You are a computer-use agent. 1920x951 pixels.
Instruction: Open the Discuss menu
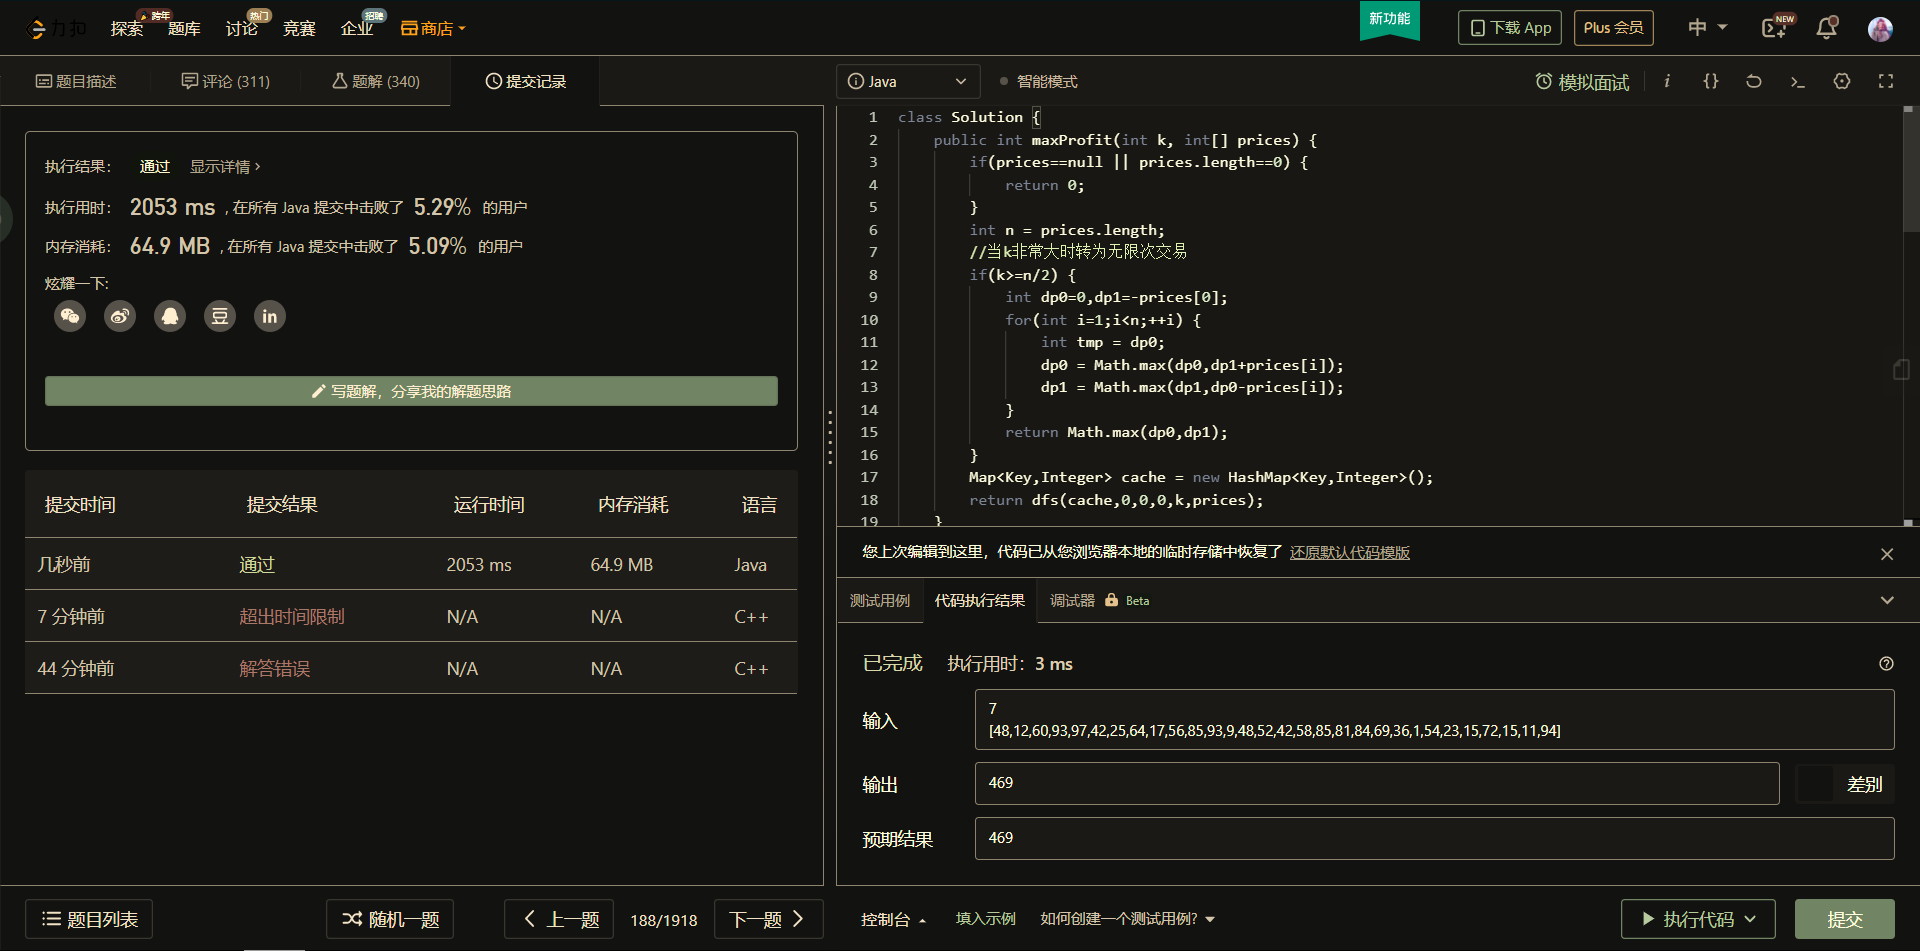pos(242,29)
